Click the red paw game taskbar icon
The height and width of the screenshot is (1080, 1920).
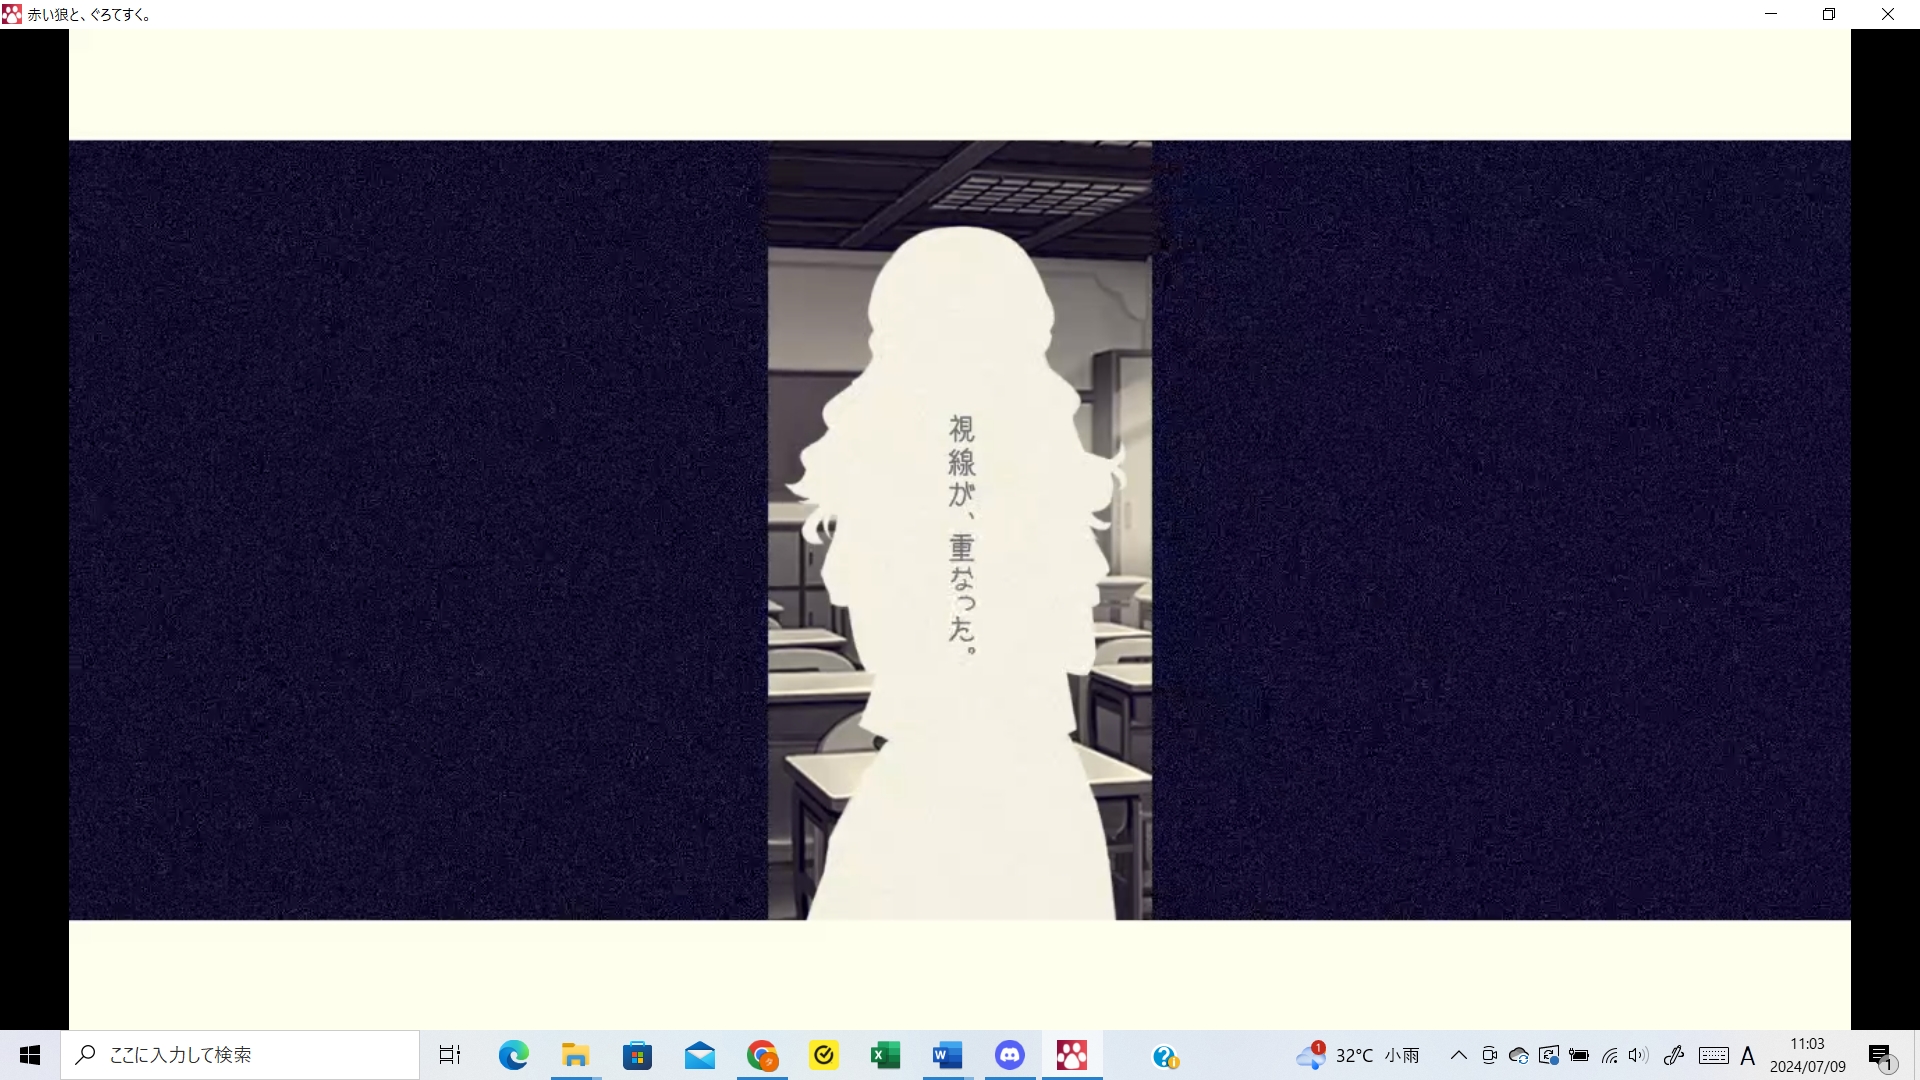click(x=1071, y=1055)
